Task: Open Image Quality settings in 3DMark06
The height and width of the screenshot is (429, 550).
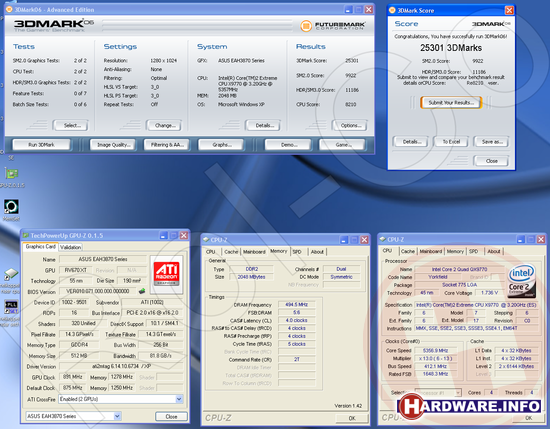Action: click(x=113, y=145)
